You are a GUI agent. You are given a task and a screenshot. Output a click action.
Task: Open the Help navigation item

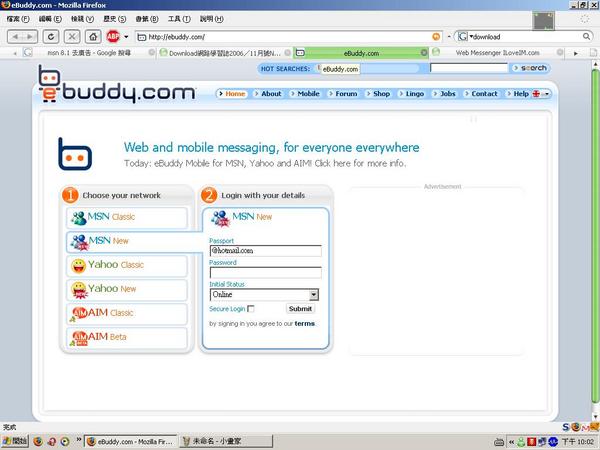517,94
